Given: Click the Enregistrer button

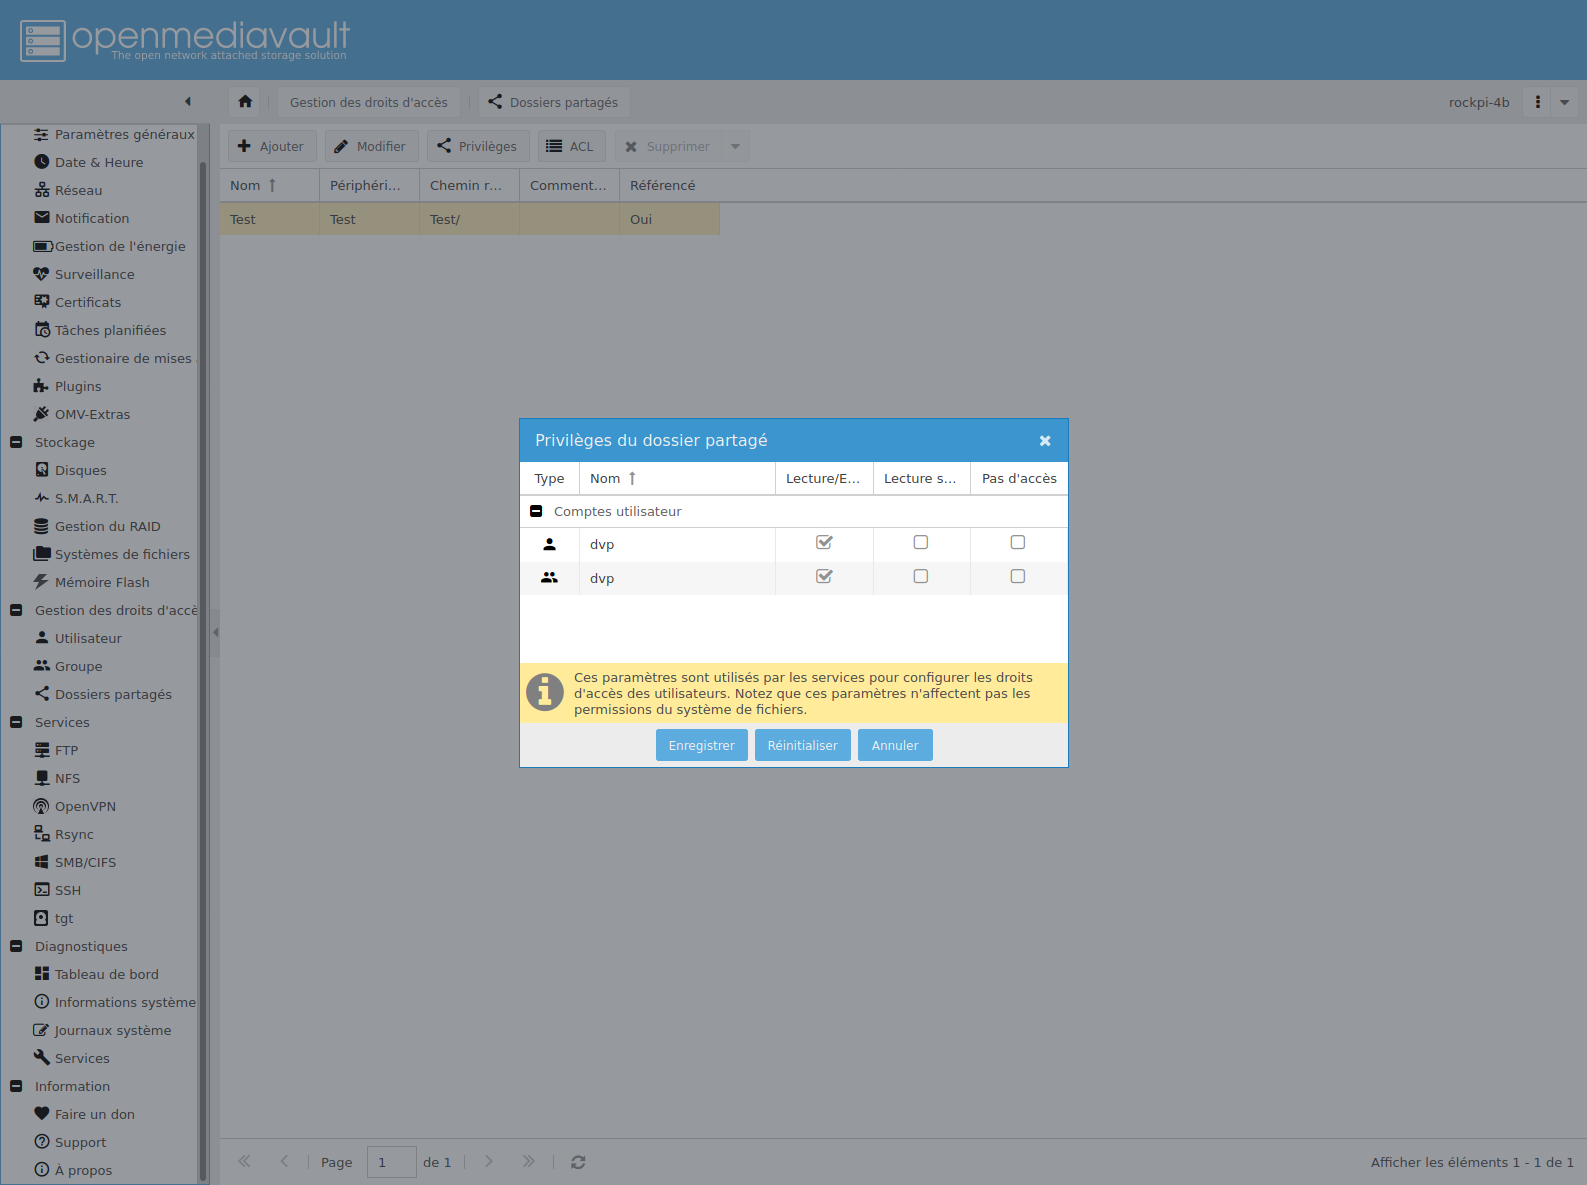Looking at the screenshot, I should (x=701, y=745).
